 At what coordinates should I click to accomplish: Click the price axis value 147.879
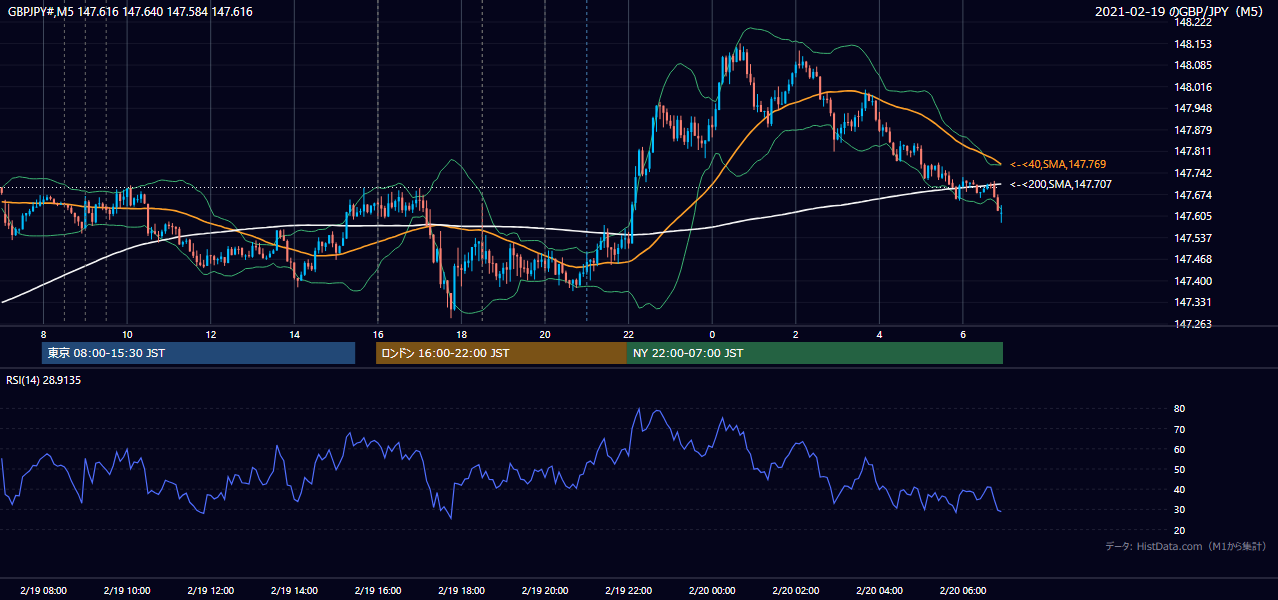tap(1192, 130)
